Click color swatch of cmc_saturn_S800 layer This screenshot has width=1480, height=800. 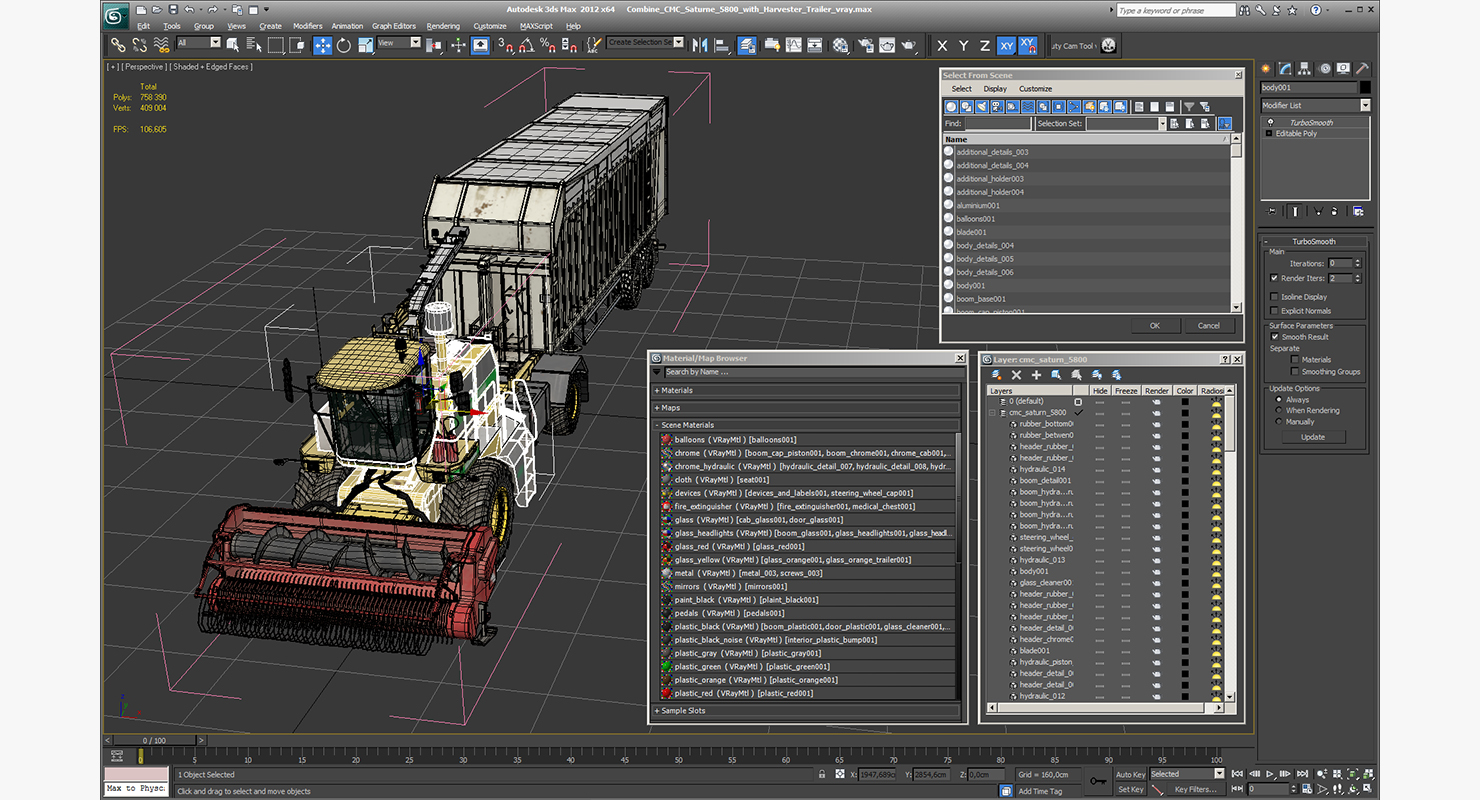(x=1185, y=412)
